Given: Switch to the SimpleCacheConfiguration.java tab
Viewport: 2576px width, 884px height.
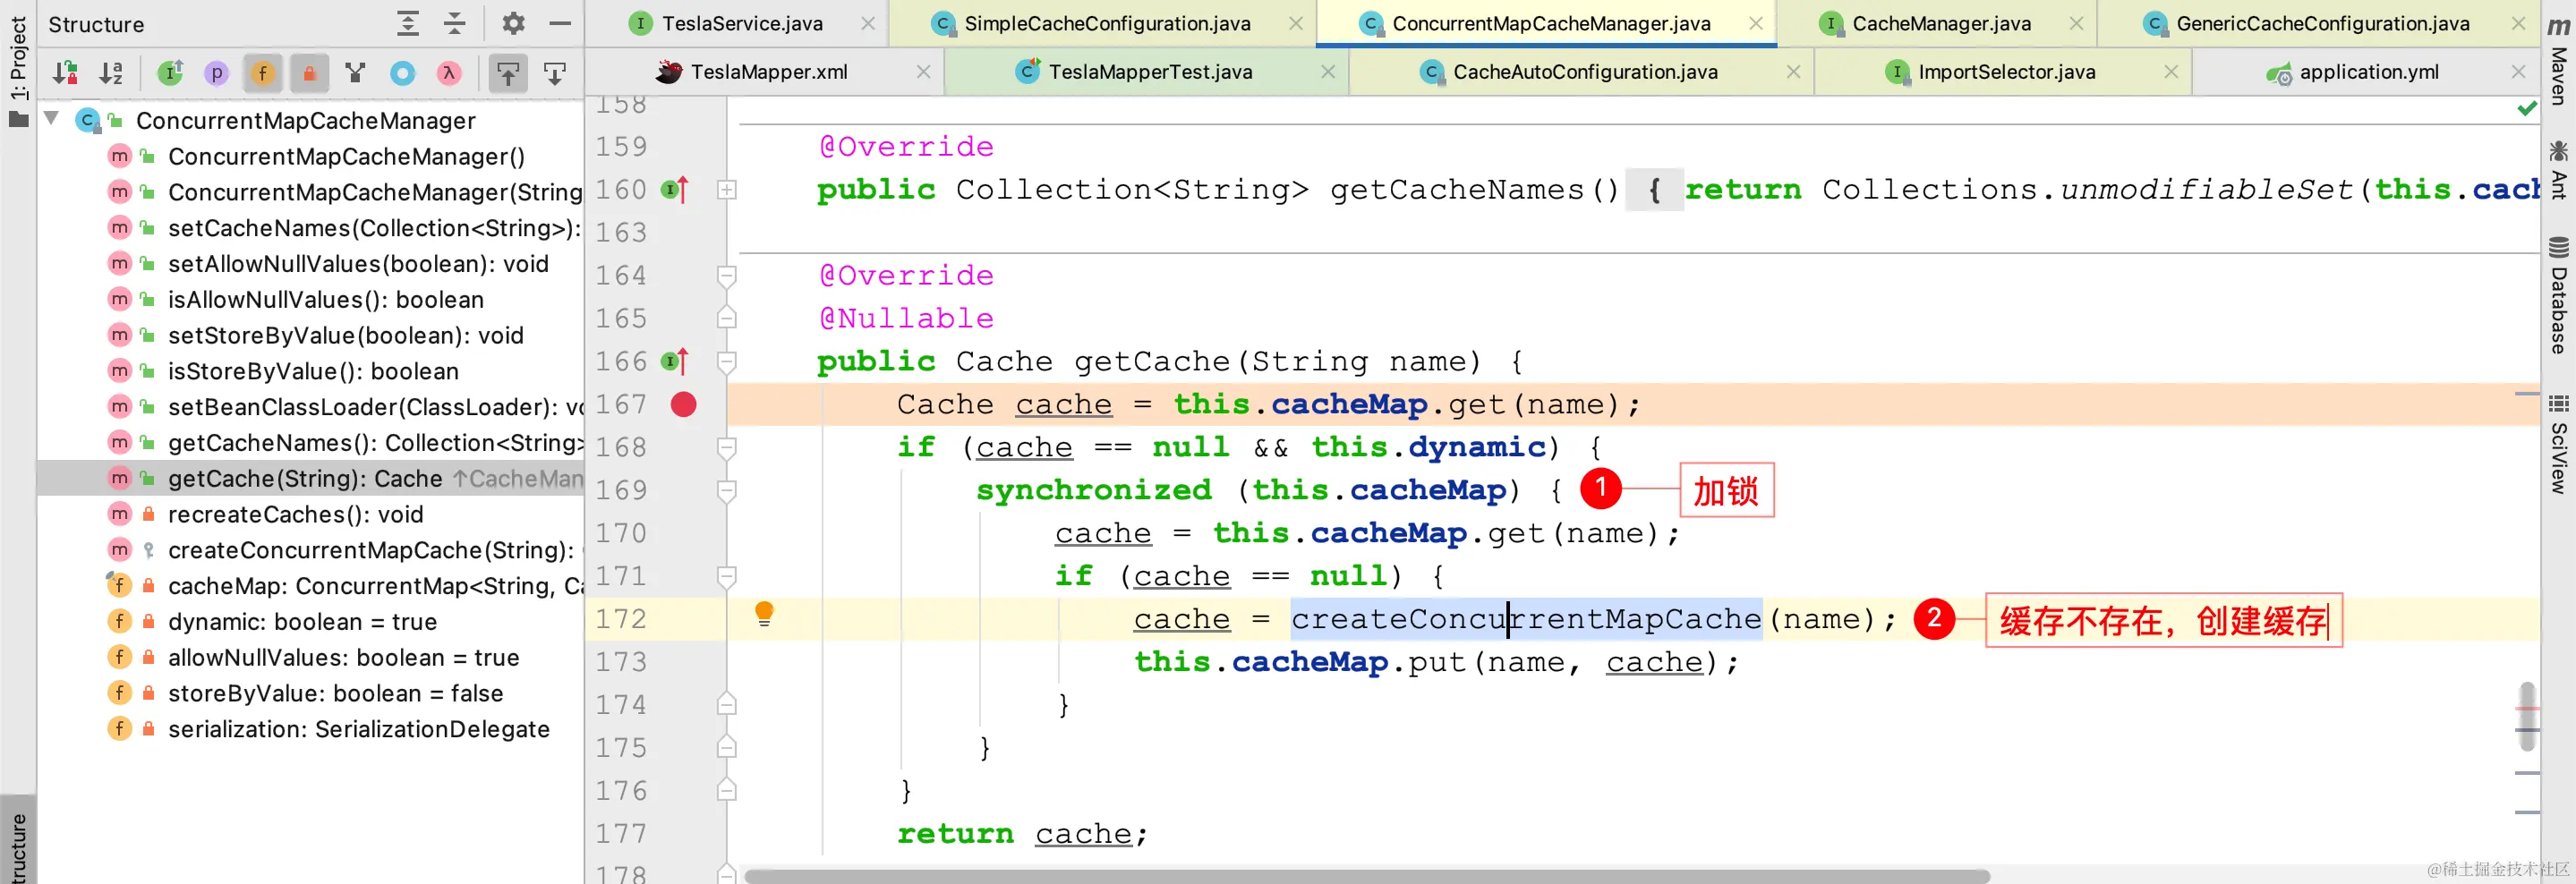Looking at the screenshot, I should [x=1102, y=23].
